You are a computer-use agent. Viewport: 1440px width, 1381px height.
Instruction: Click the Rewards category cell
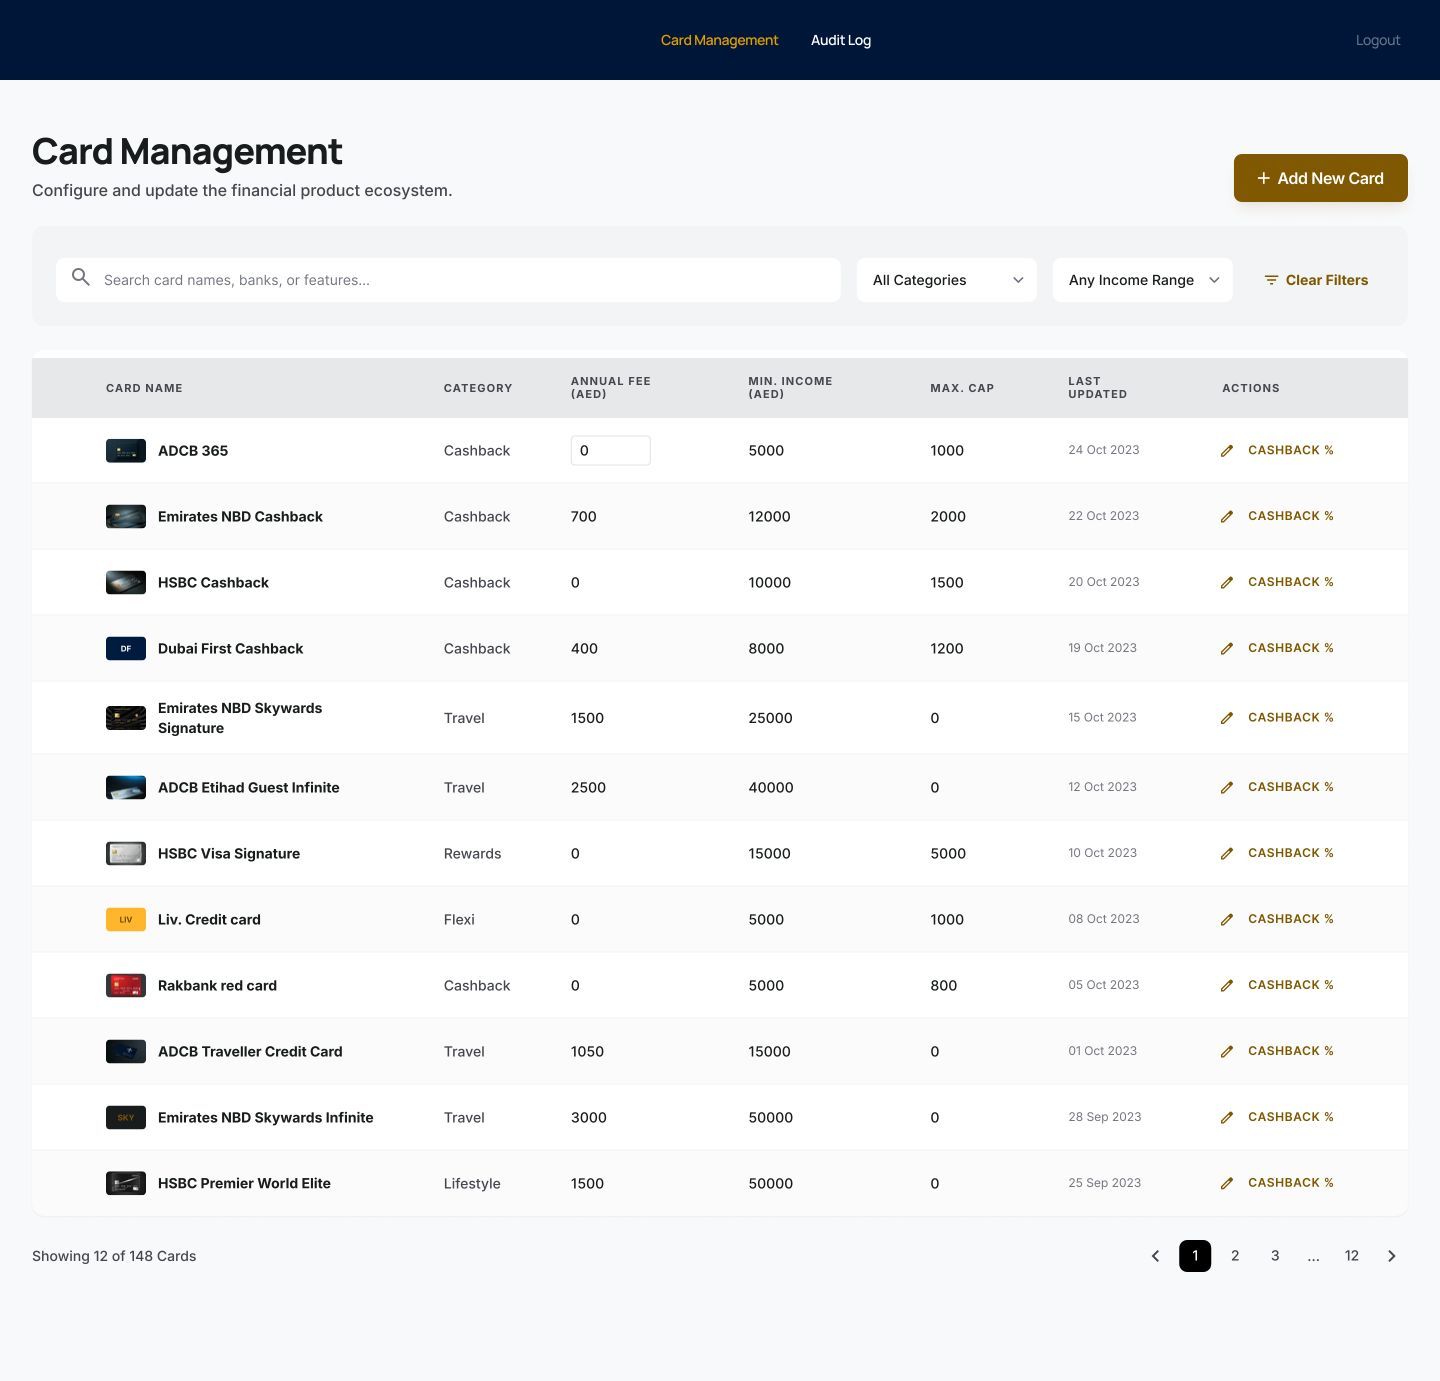[473, 854]
